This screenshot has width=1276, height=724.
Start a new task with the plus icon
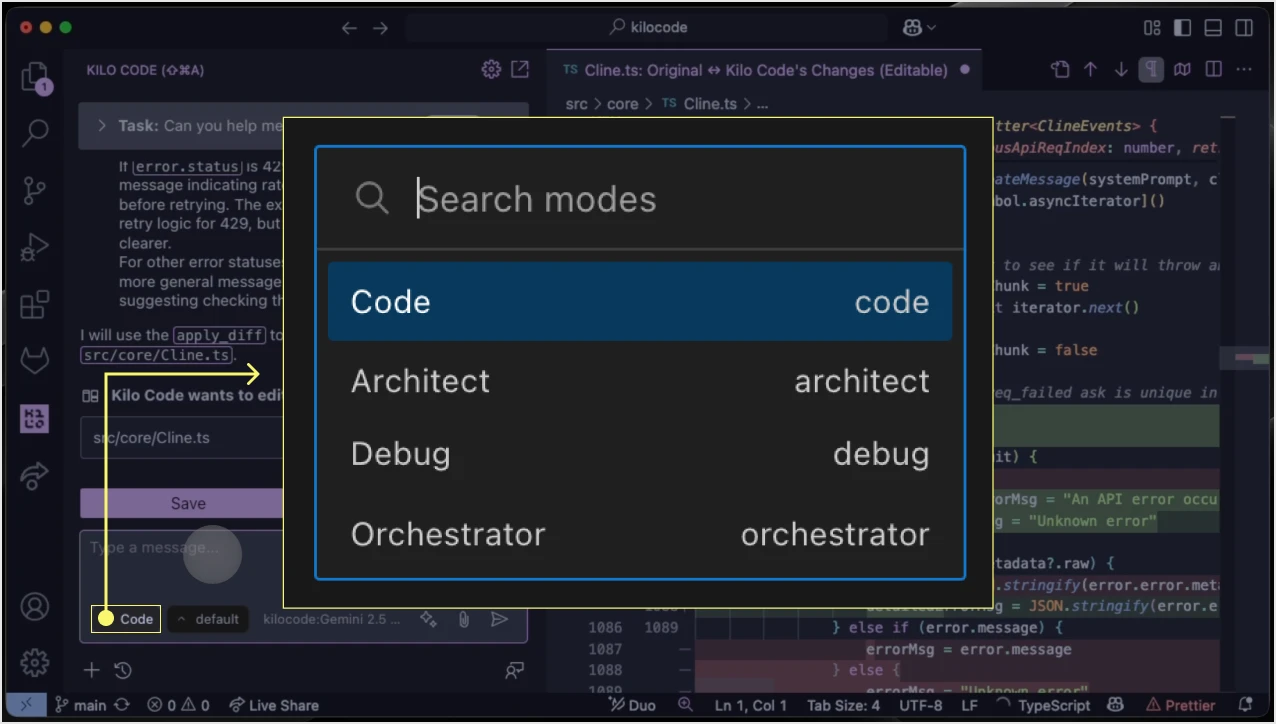coord(91,670)
